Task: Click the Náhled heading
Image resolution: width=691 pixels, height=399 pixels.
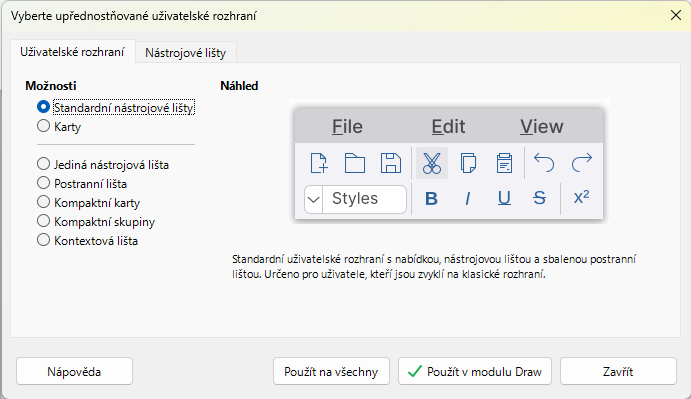Action: [x=239, y=86]
